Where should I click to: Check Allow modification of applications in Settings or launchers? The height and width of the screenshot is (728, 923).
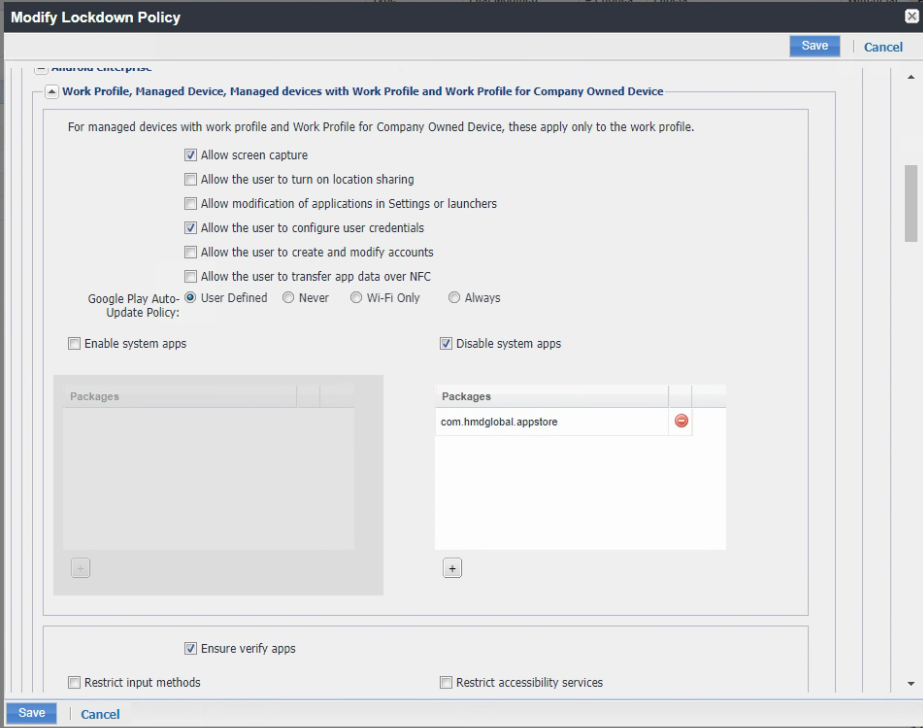pos(190,203)
